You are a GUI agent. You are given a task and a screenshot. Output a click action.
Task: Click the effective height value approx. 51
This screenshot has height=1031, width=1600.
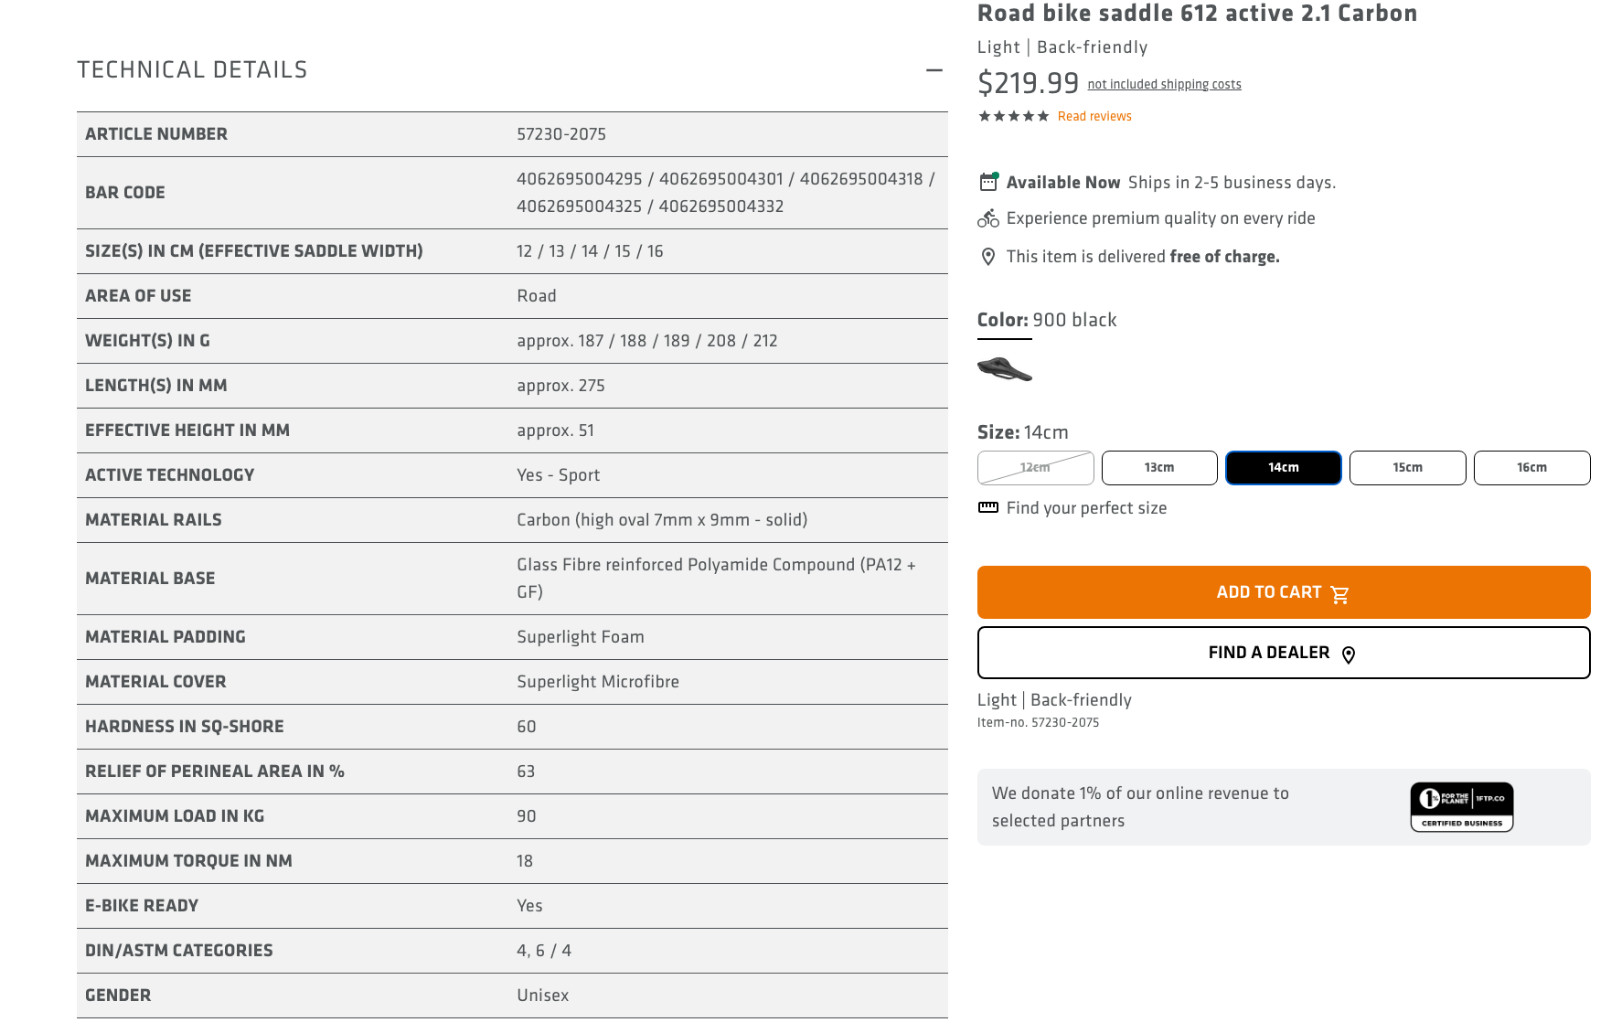pos(555,431)
